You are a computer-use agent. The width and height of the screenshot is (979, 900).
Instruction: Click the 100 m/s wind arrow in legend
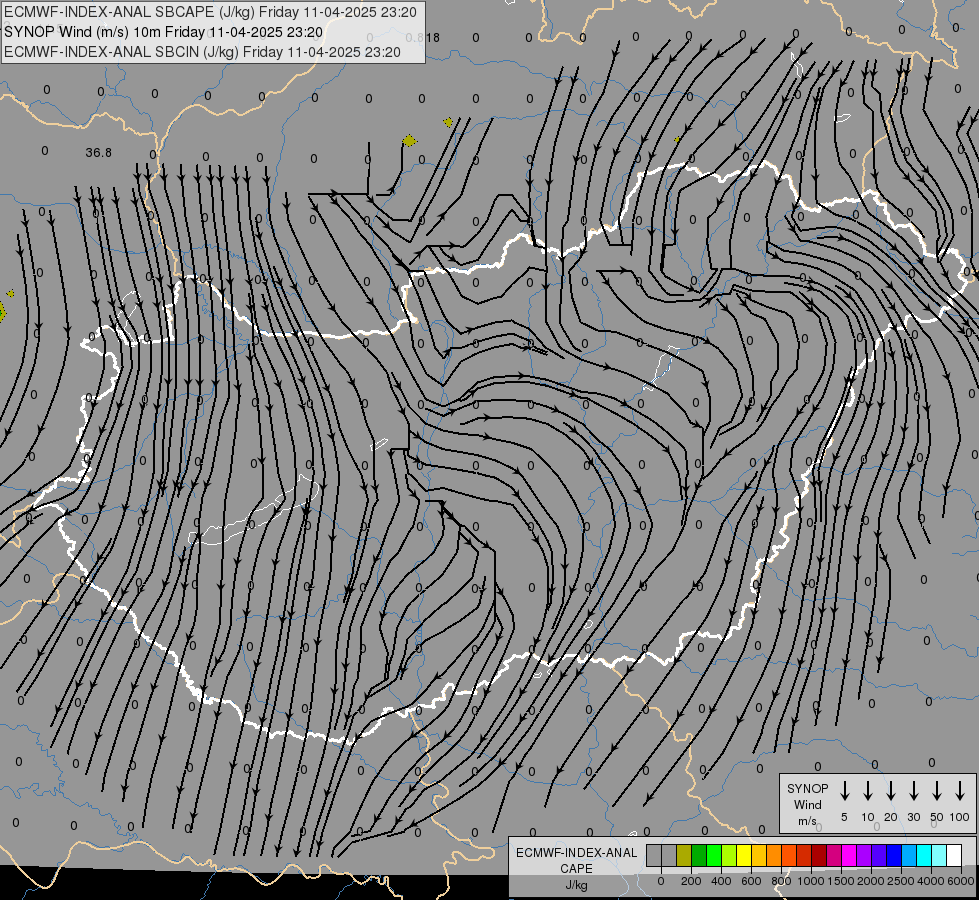pyautogui.click(x=960, y=791)
